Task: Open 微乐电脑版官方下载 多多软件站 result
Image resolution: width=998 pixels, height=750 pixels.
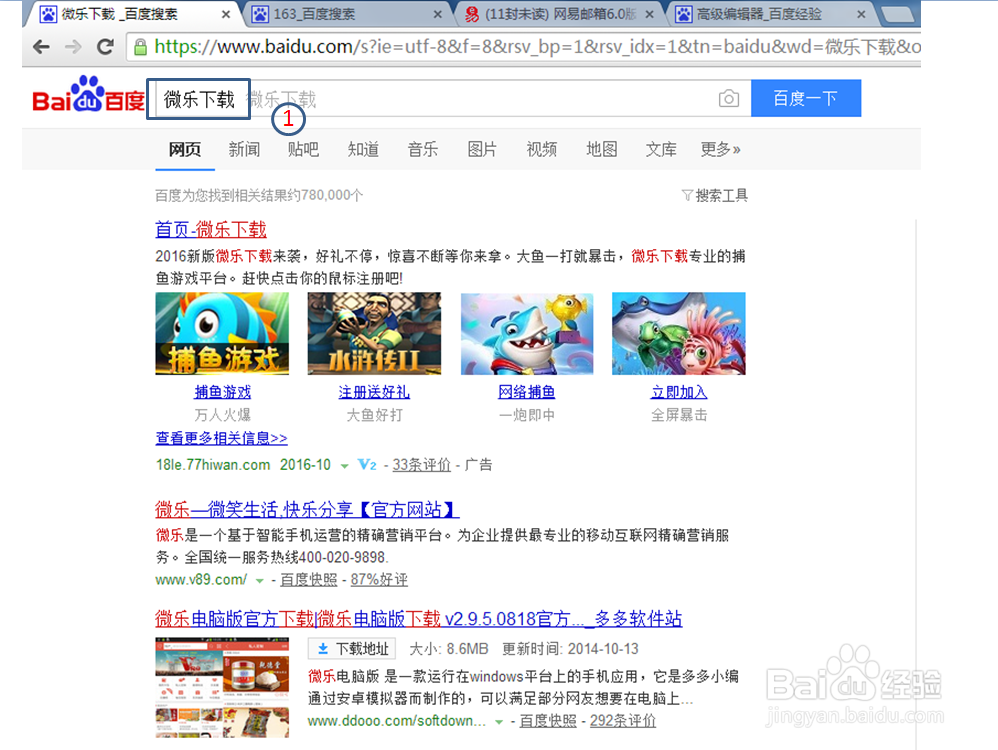Action: 419,618
